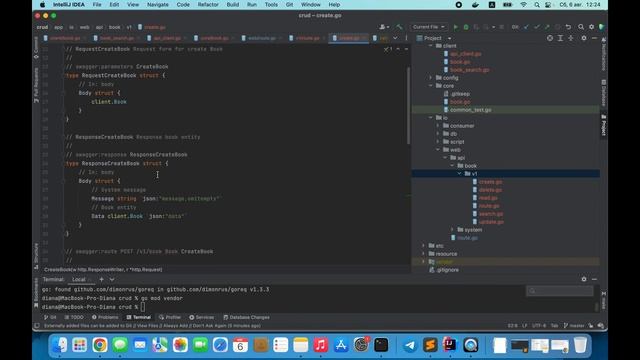Open the Profiler tool window tab
The width and height of the screenshot is (640, 360).
coord(170,317)
